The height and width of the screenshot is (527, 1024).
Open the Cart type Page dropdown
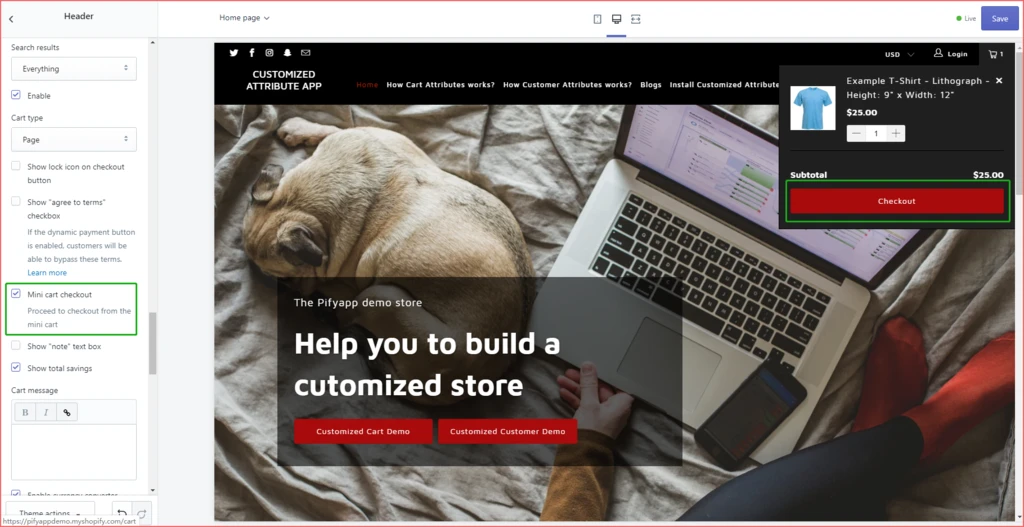click(74, 140)
